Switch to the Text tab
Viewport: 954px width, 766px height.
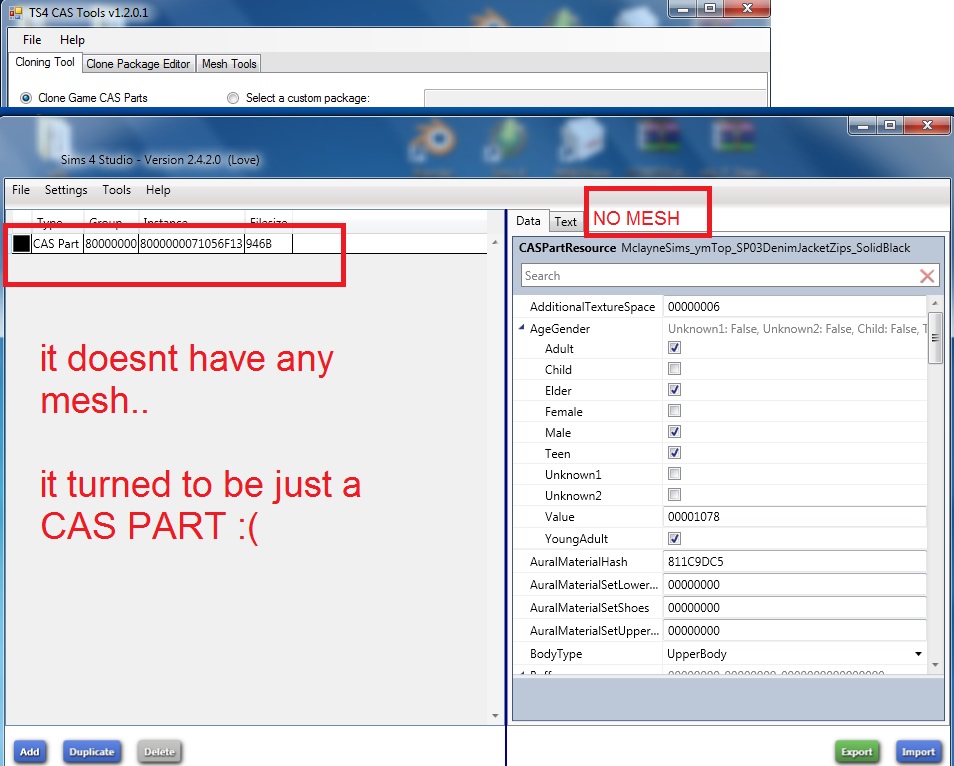(x=565, y=221)
